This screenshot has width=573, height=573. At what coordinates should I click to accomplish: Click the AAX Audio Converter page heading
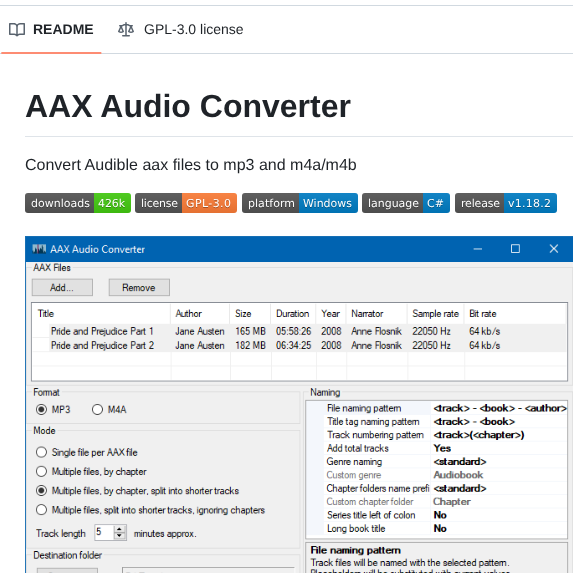188,106
